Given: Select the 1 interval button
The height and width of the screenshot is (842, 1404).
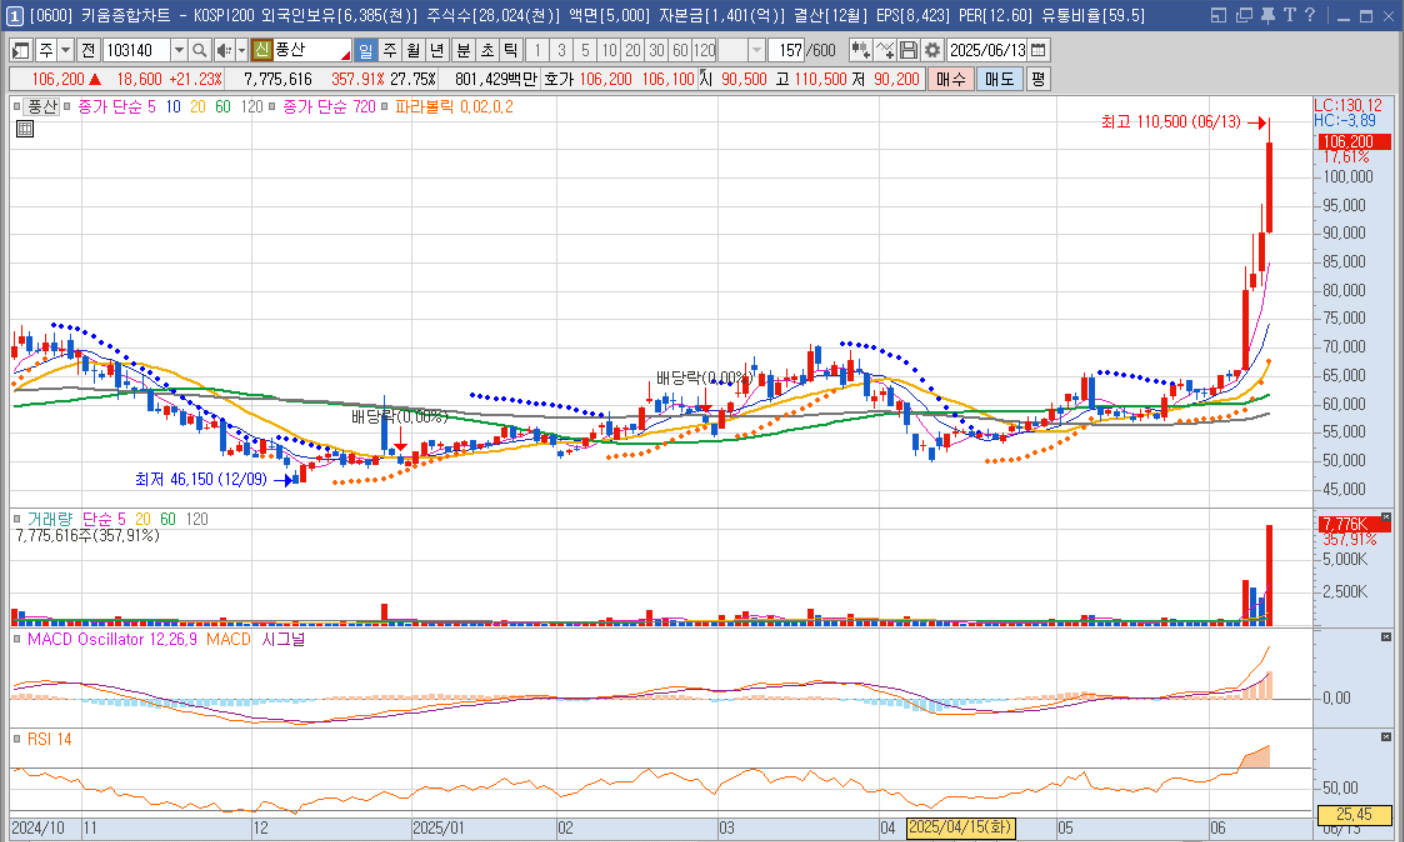Looking at the screenshot, I should pos(537,50).
